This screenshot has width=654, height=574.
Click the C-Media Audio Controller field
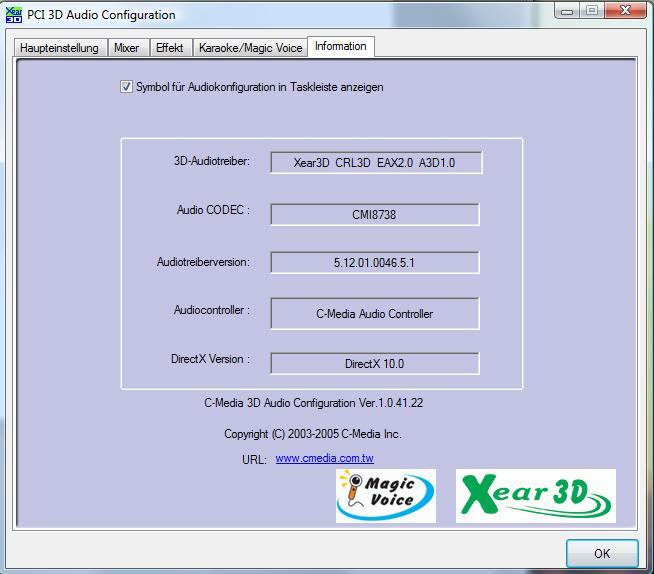pyautogui.click(x=375, y=313)
